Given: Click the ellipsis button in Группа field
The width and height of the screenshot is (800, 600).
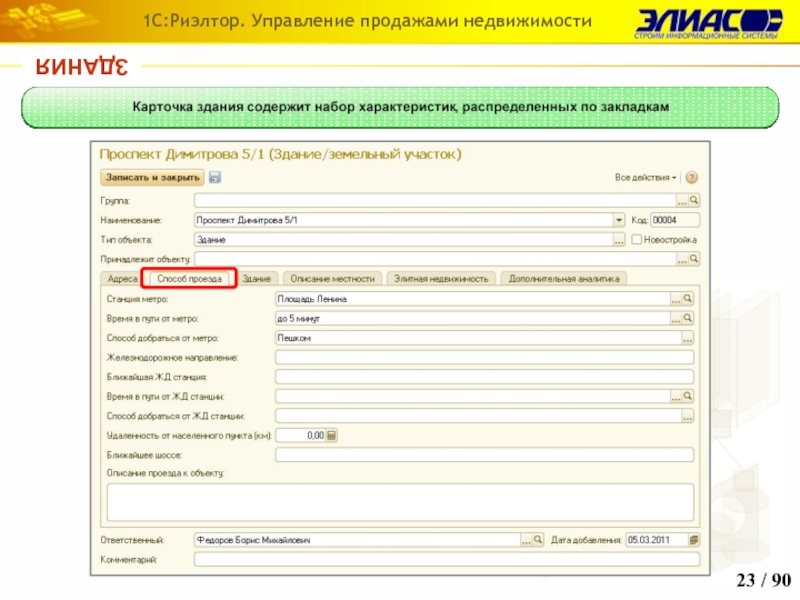Looking at the screenshot, I should 682,201.
